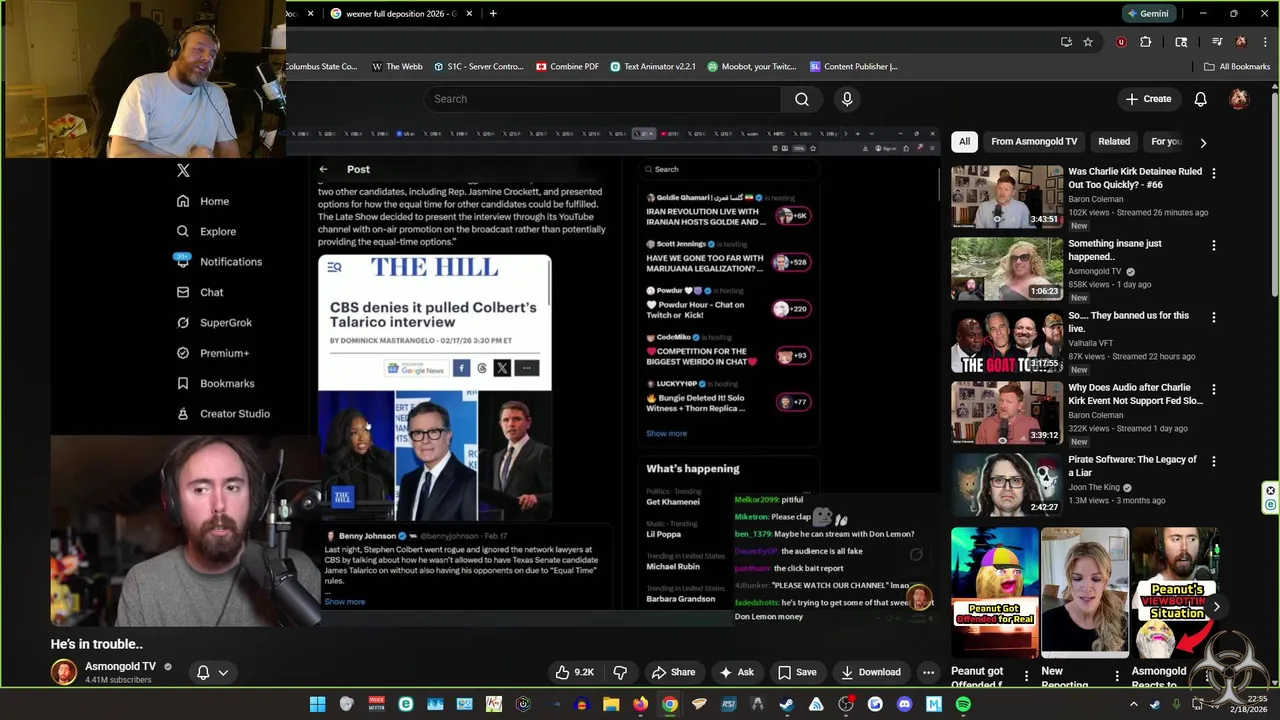Options for 'Was Charlie Kirk Detainee' video
Screen dimensions: 1280x720
pyautogui.click(x=1213, y=173)
